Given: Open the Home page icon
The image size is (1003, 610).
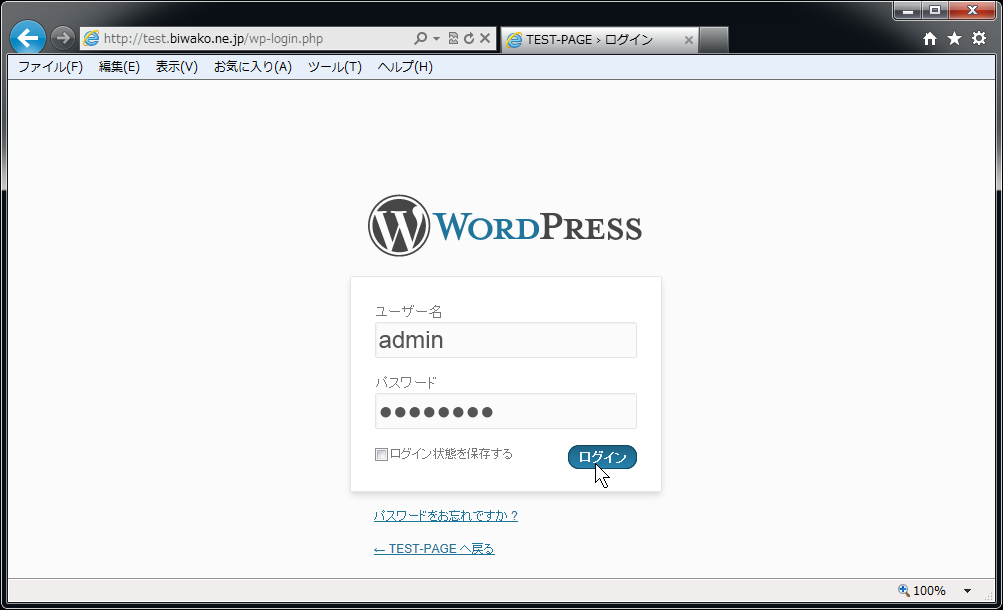Looking at the screenshot, I should [x=930, y=38].
